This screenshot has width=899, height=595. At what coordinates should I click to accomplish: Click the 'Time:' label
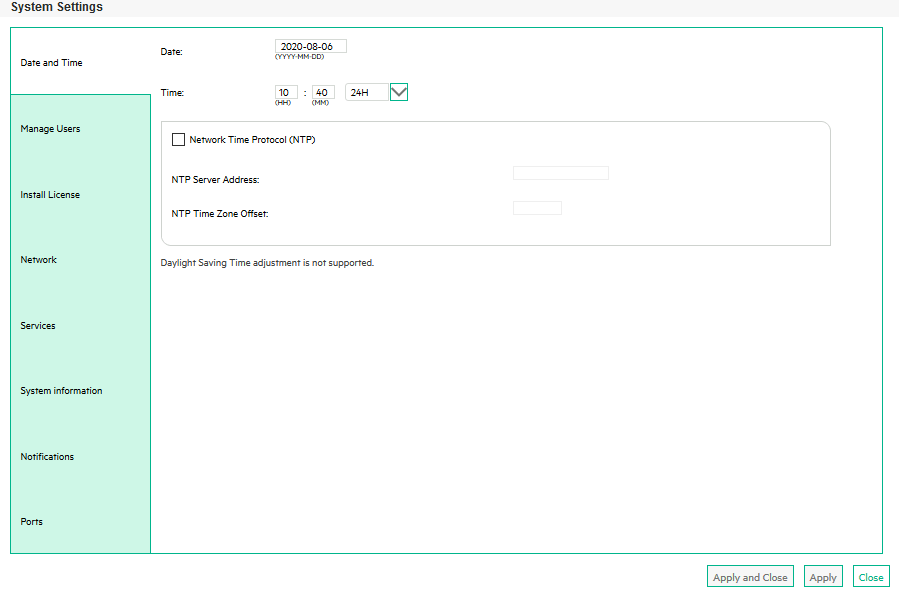coord(172,92)
